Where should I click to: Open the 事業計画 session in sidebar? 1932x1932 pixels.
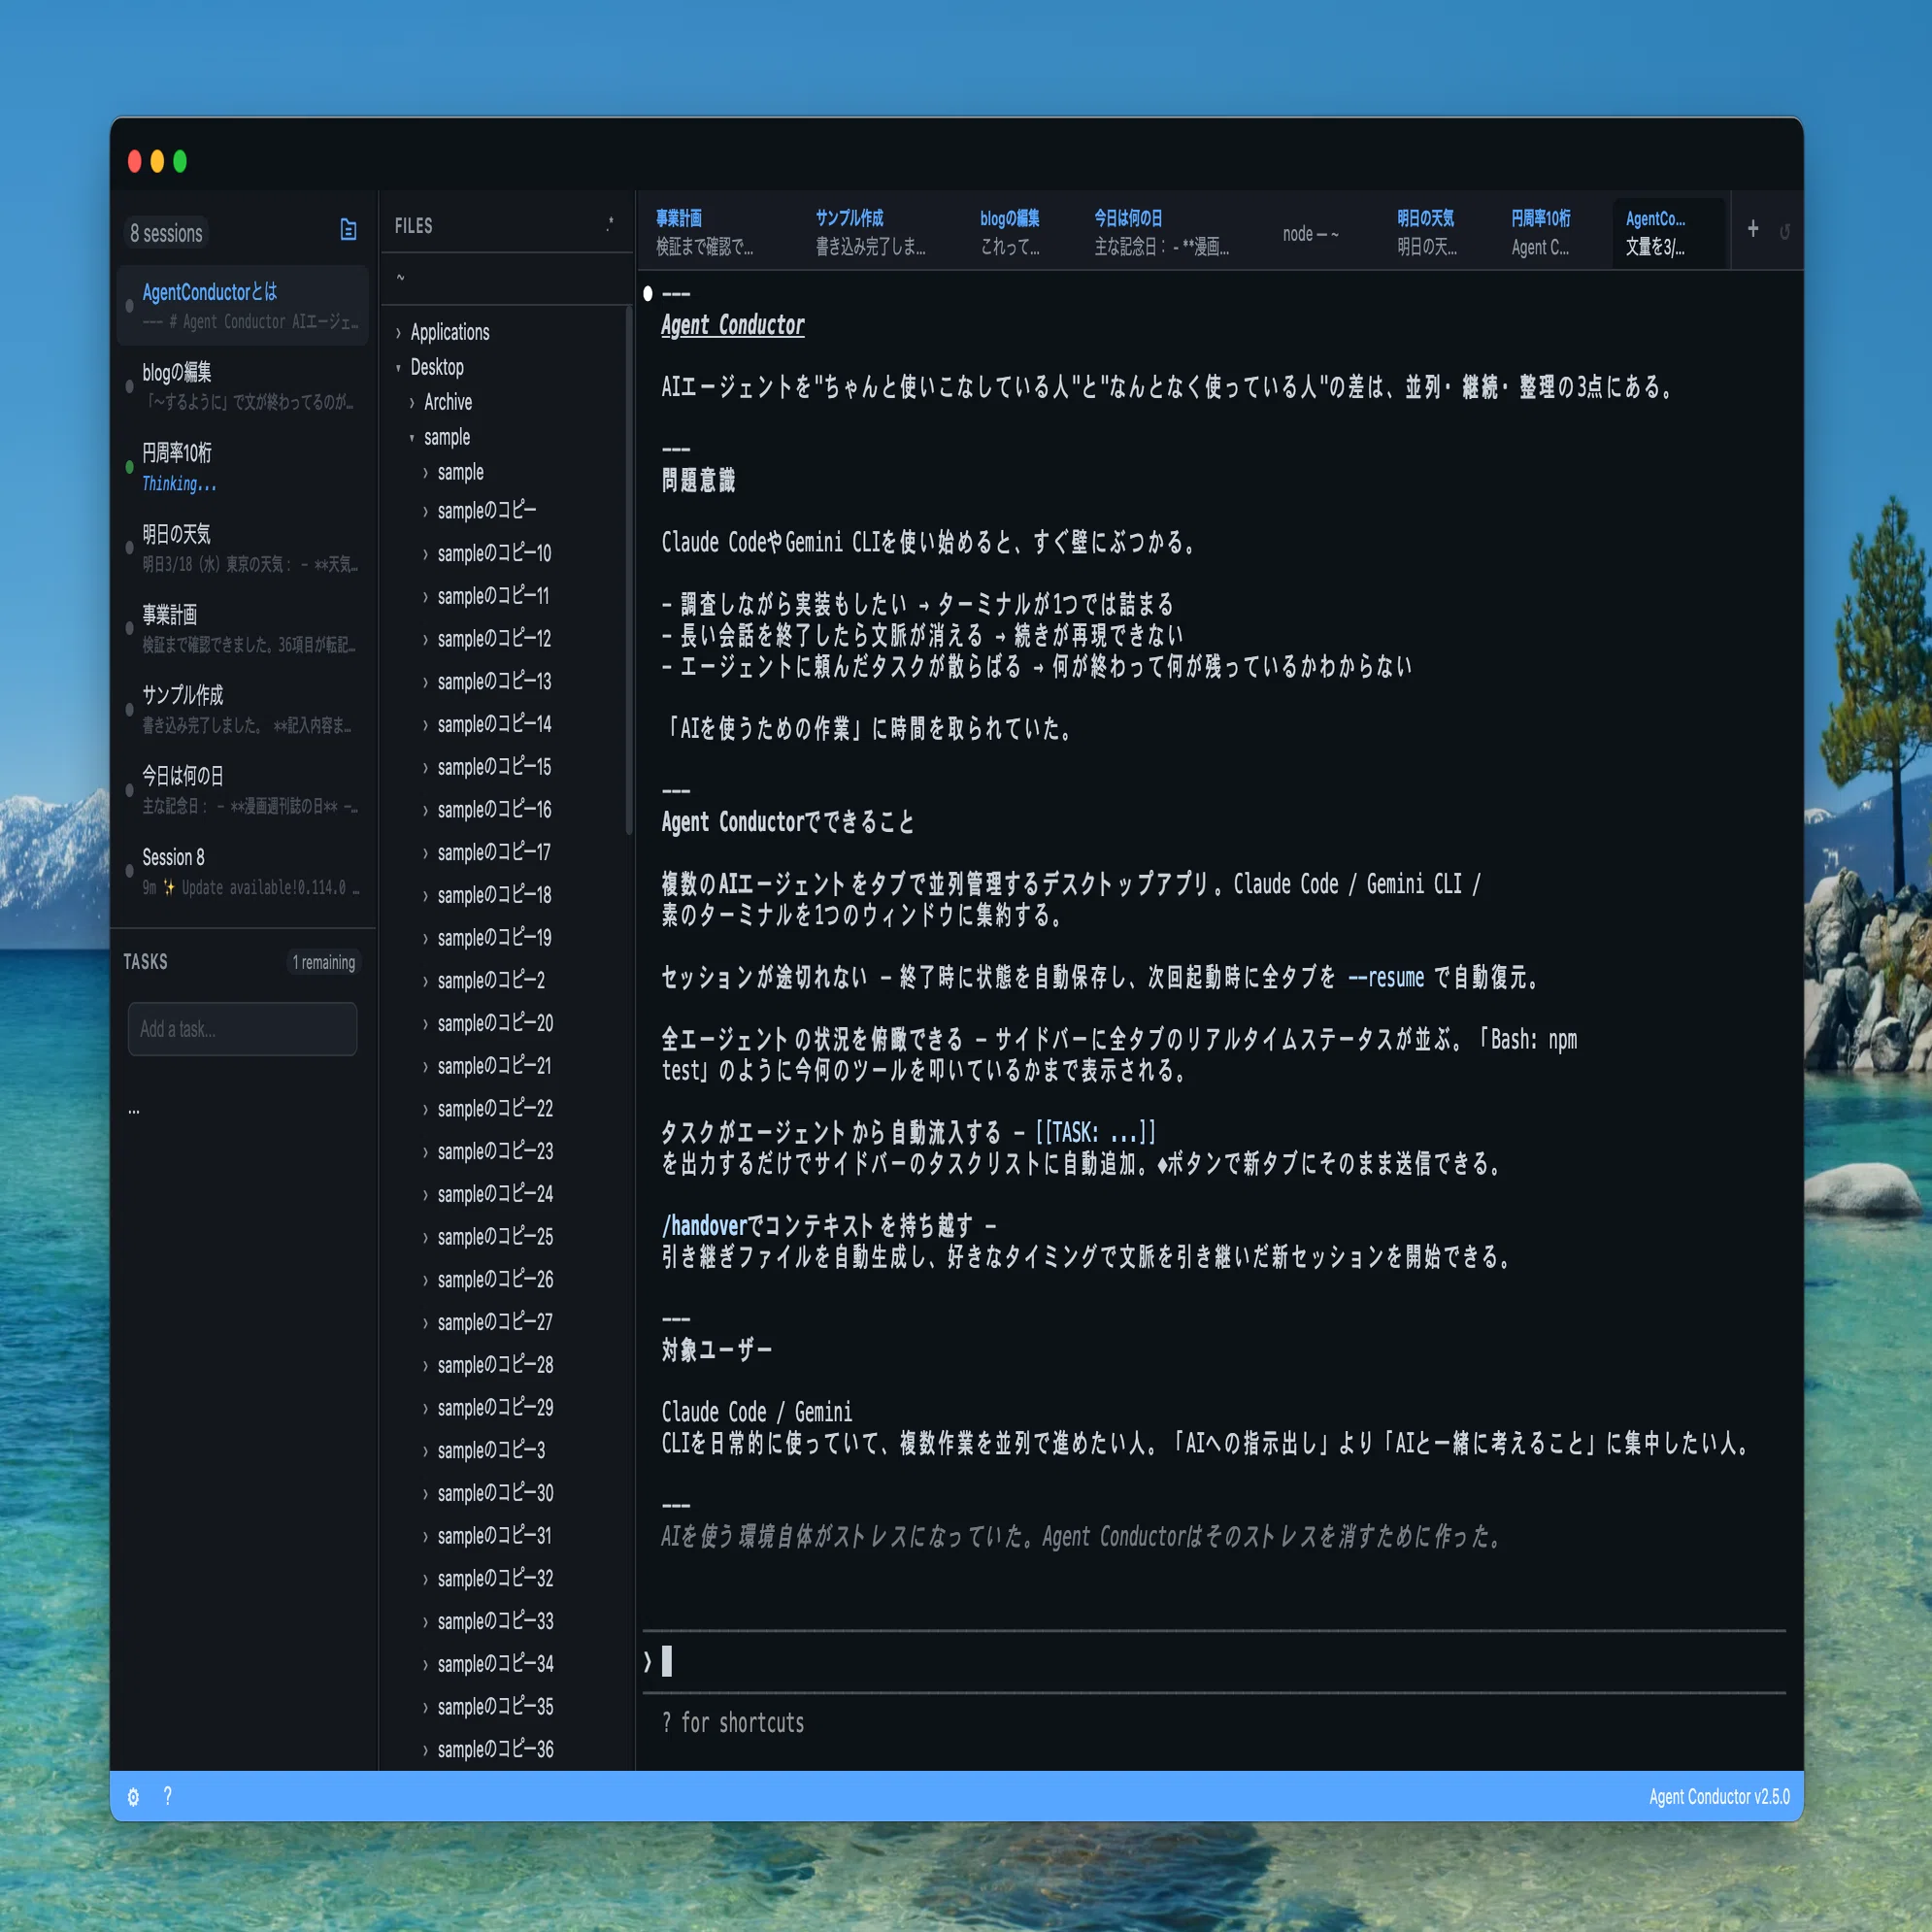click(243, 629)
